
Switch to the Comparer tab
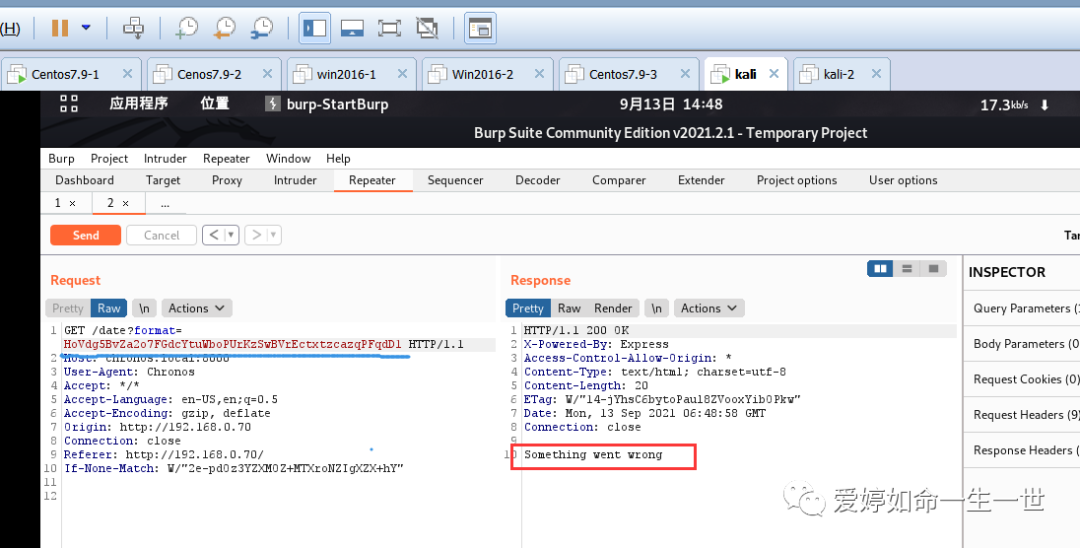click(x=619, y=180)
